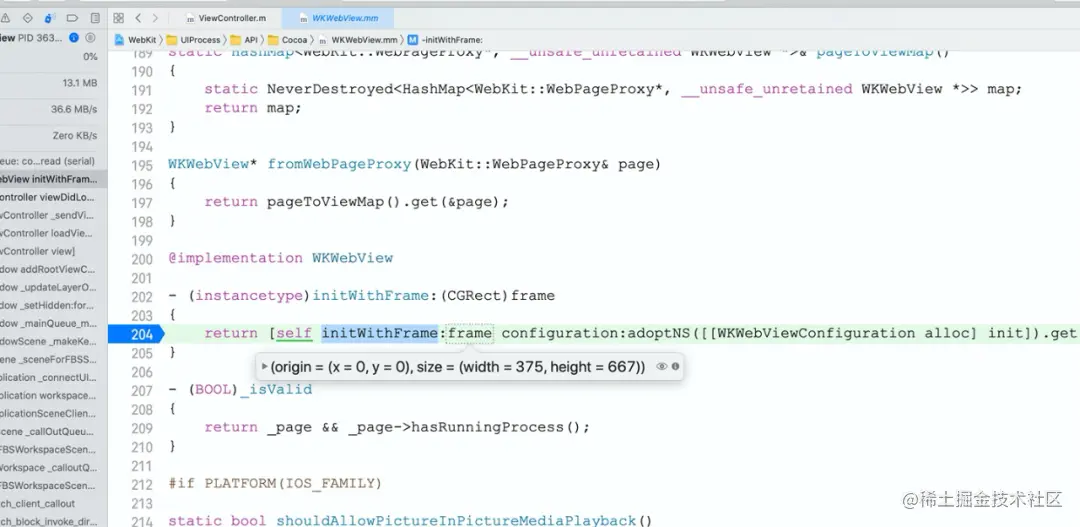Click the dotted-boxed frame variable on line 204
This screenshot has height=527, width=1080.
(470, 333)
